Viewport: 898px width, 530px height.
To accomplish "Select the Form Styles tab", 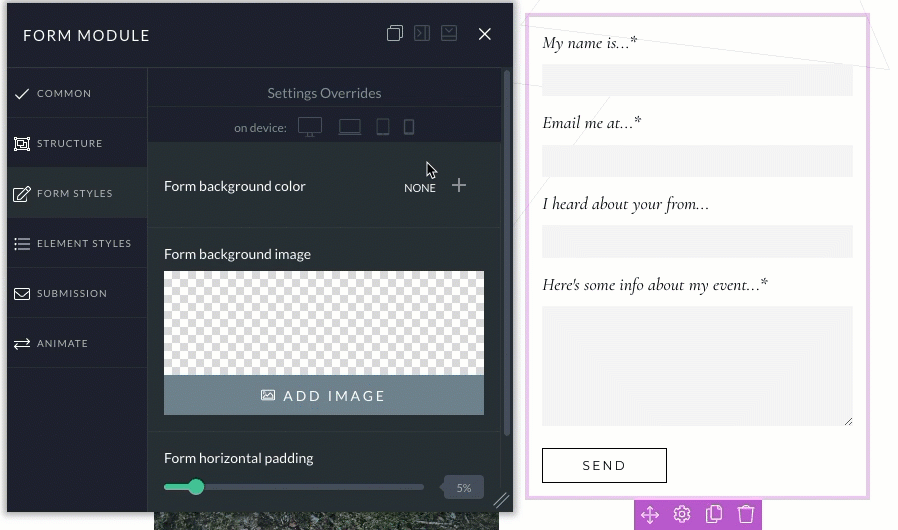I will (77, 193).
